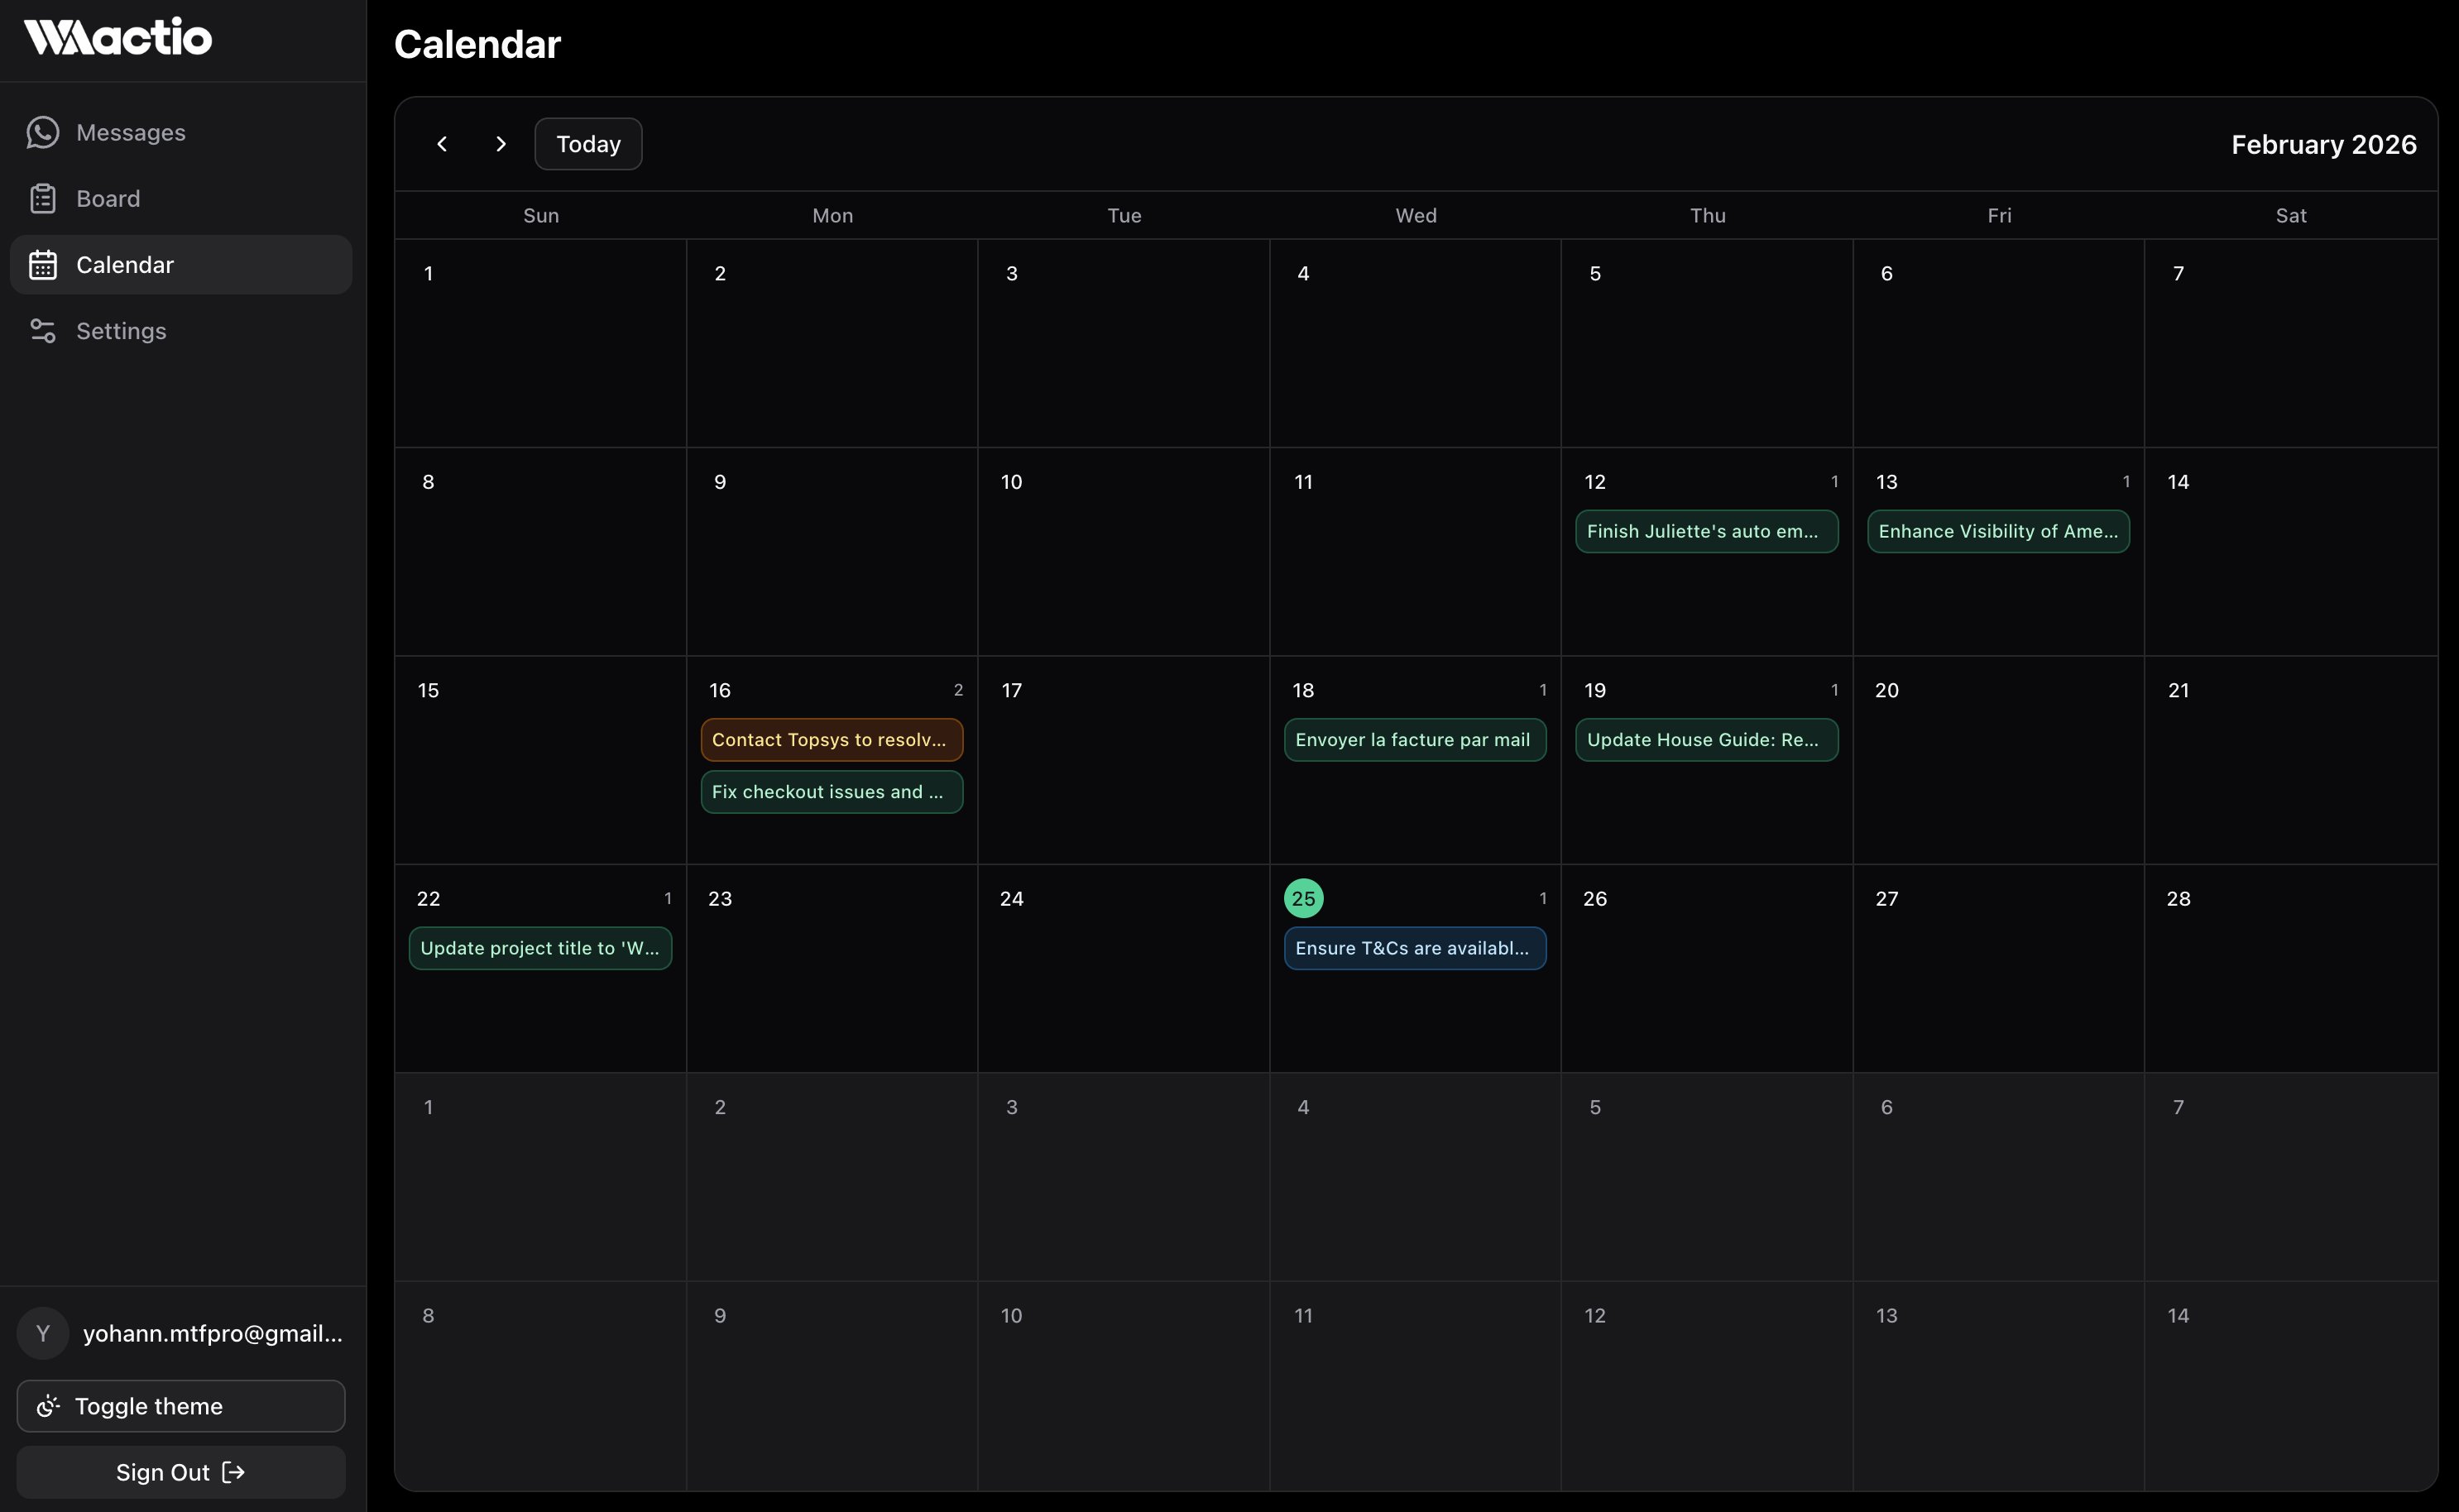The image size is (2459, 1512).
Task: Click the theme toggle moon icon
Action: pyautogui.click(x=47, y=1405)
